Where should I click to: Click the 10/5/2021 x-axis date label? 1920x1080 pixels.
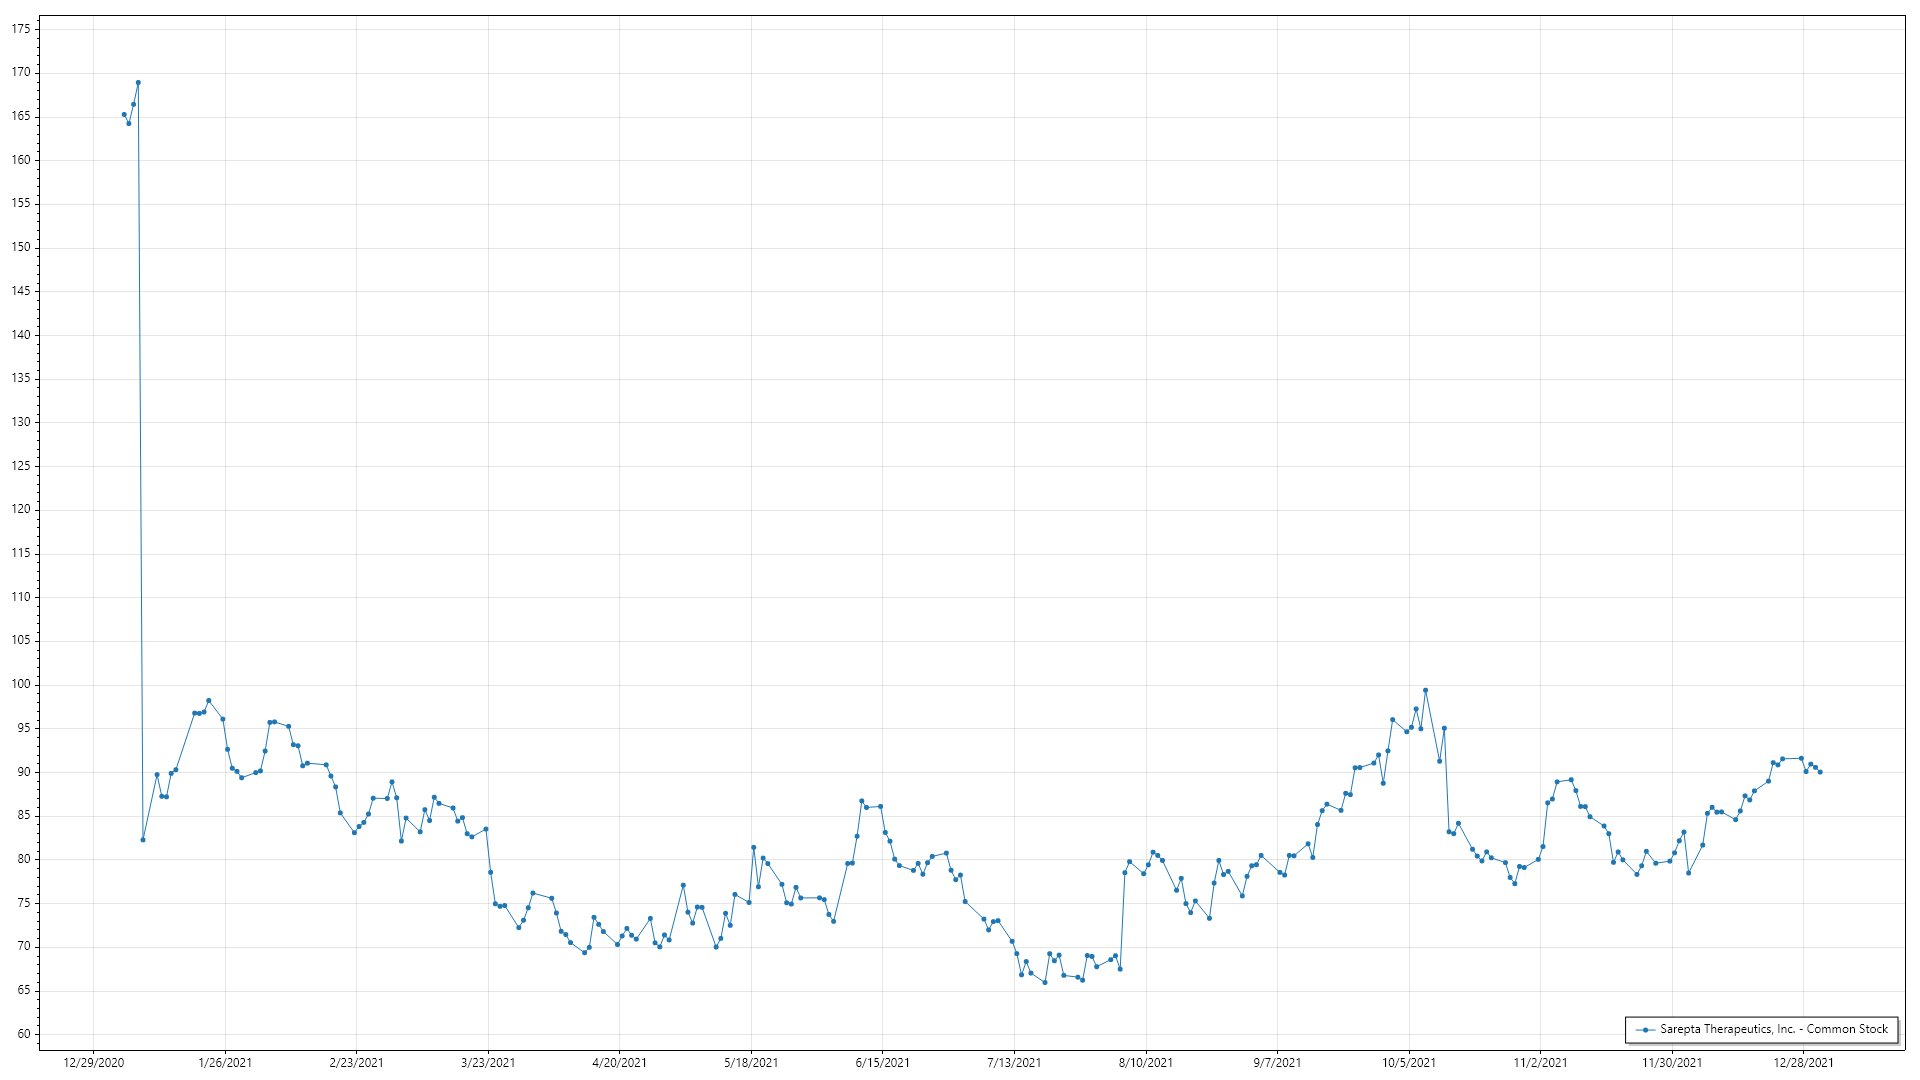tap(1409, 1062)
